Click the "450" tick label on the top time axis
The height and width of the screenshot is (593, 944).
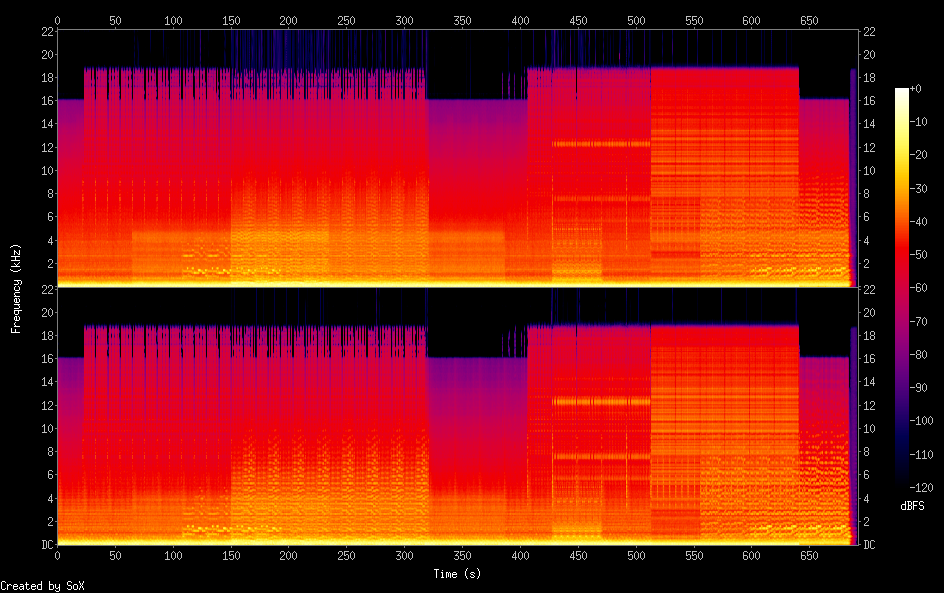click(578, 20)
